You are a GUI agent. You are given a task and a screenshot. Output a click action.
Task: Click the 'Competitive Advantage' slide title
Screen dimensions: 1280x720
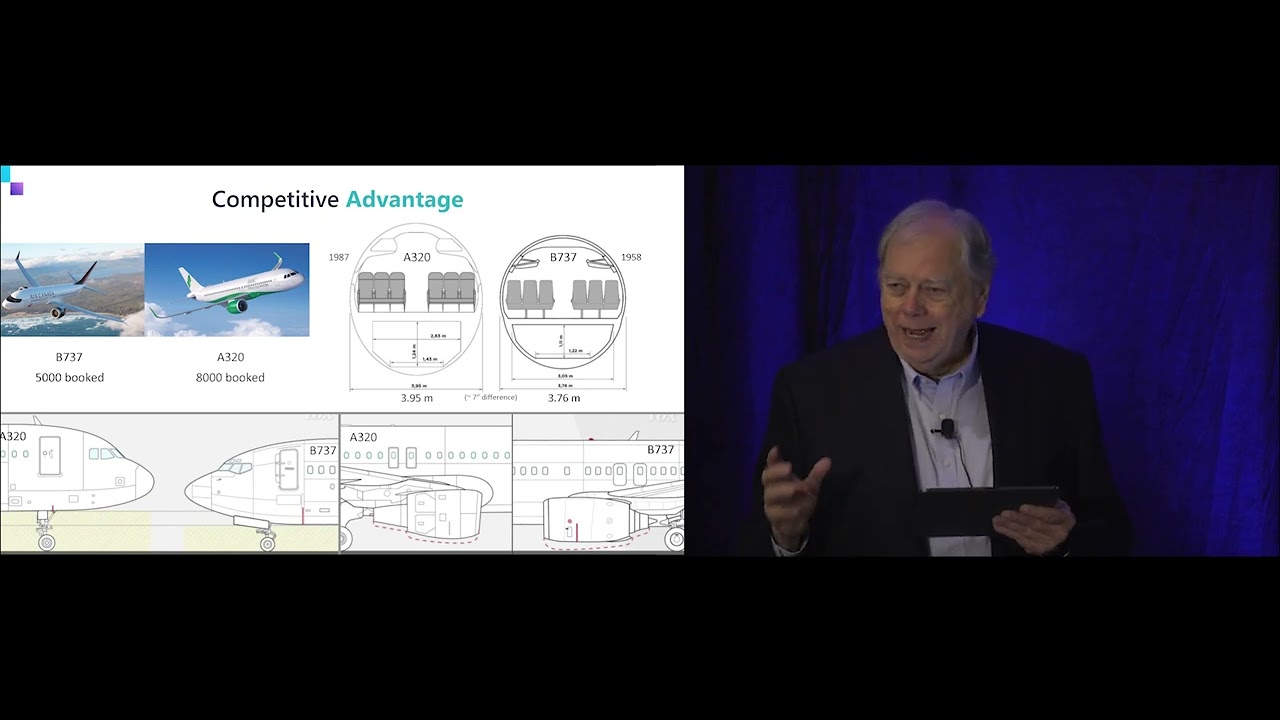pos(337,199)
